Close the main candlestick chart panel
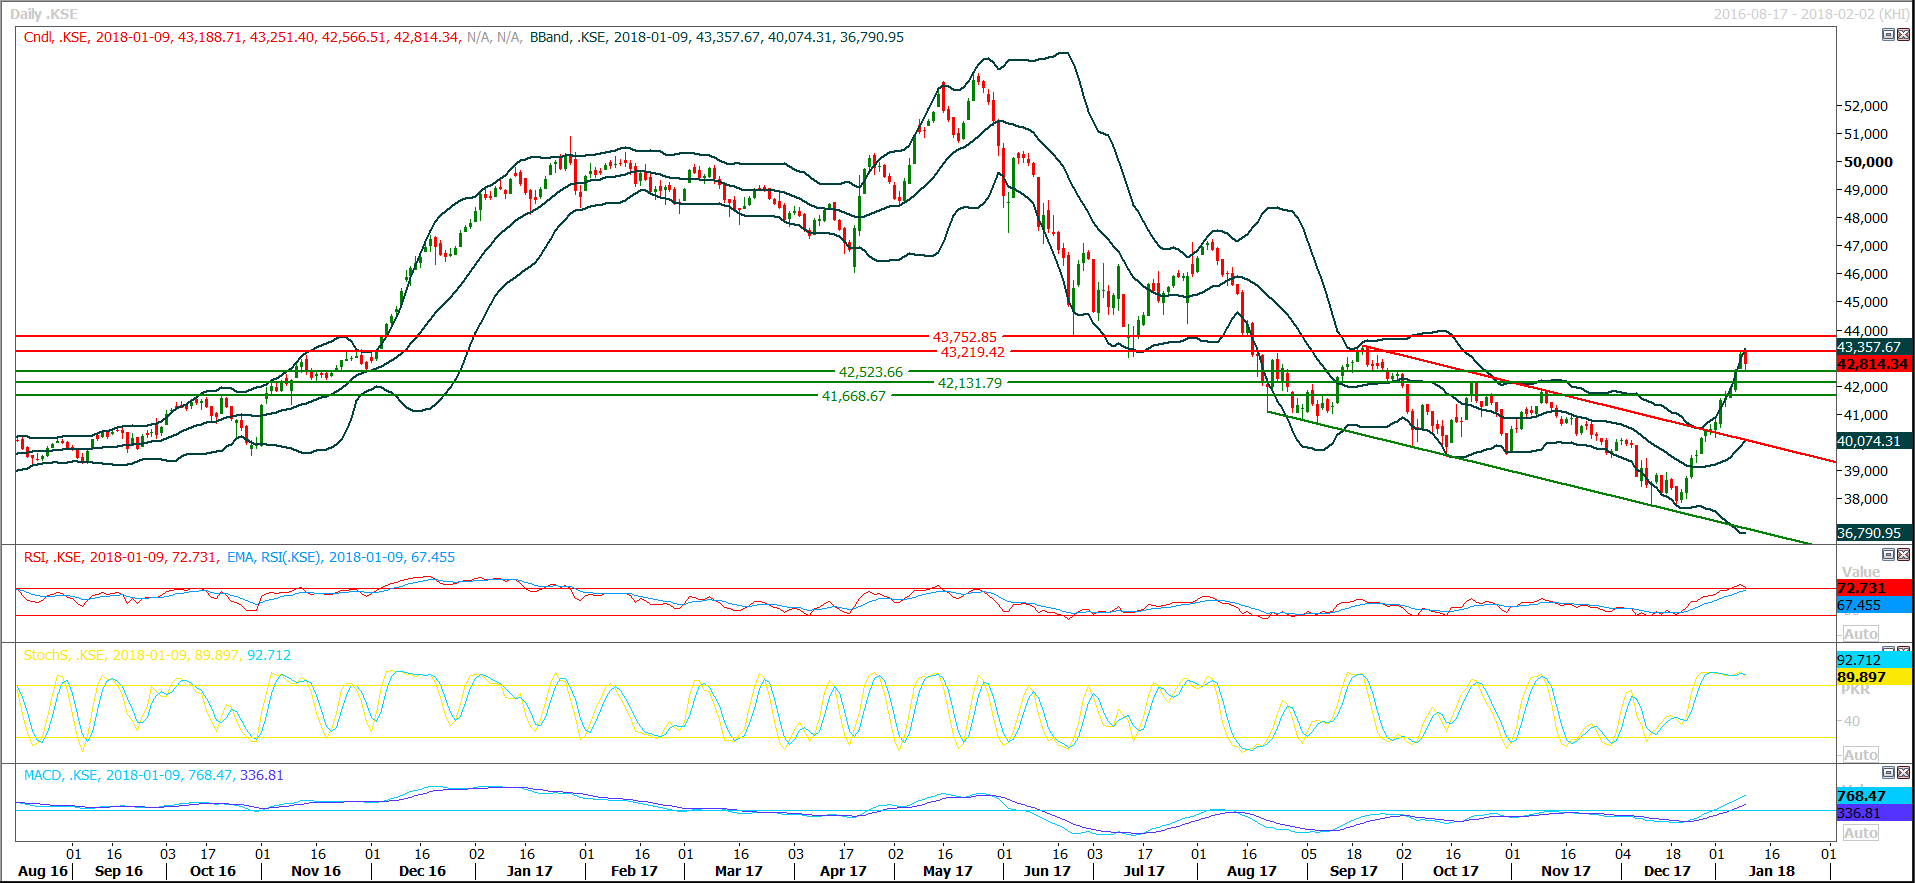The height and width of the screenshot is (883, 1915). [x=1903, y=34]
